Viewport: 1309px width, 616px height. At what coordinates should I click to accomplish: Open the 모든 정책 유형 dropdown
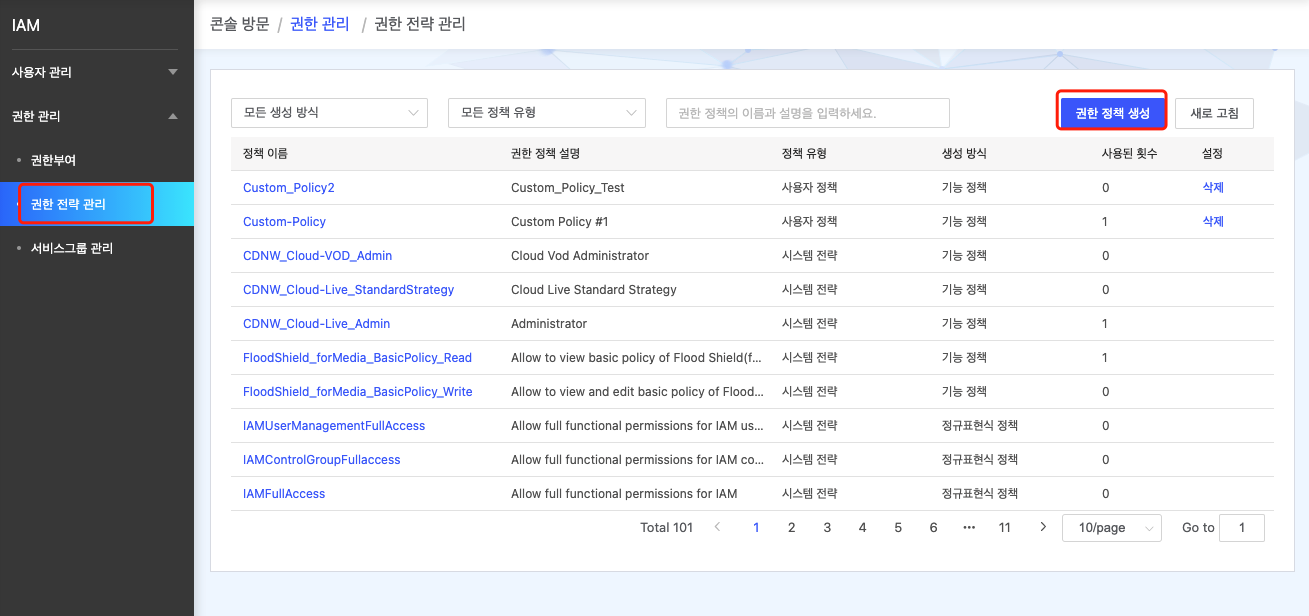[x=547, y=113]
